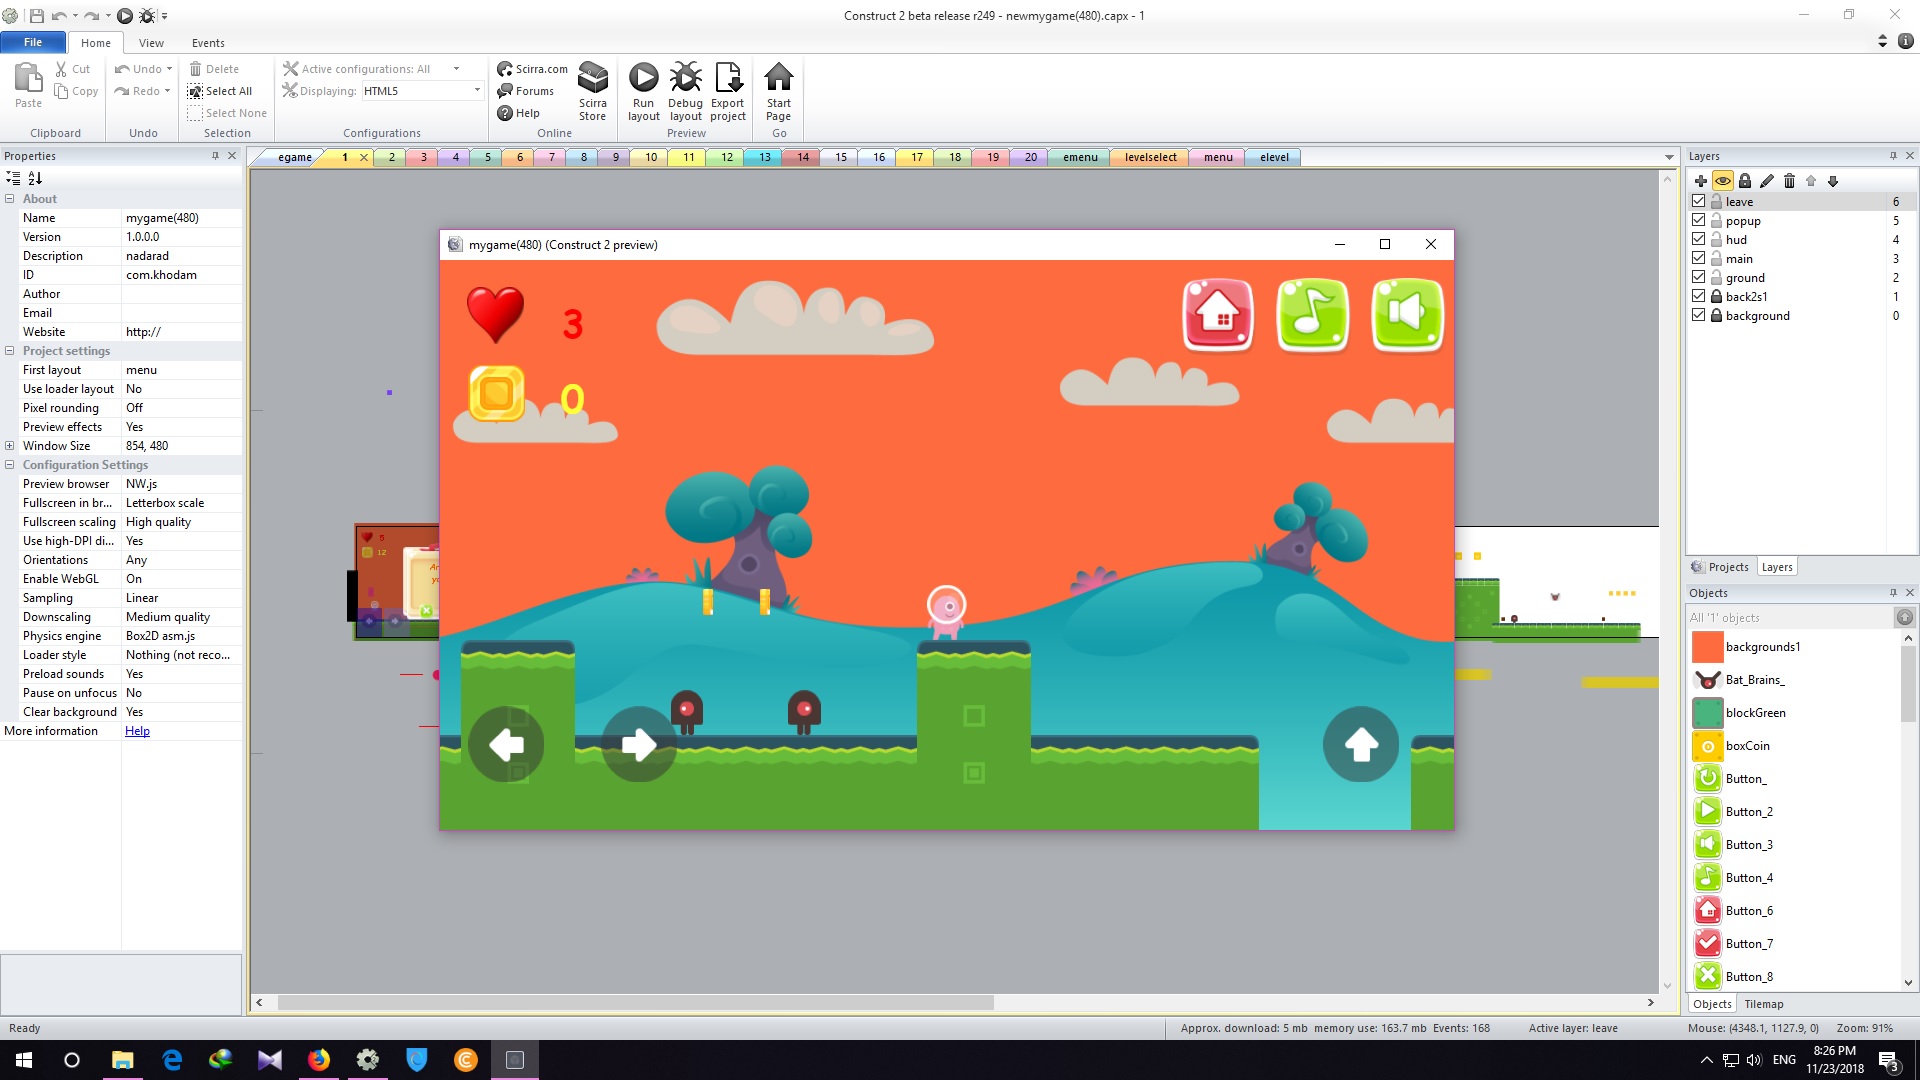Click Help link in More information row
The width and height of the screenshot is (1920, 1080).
tap(137, 731)
